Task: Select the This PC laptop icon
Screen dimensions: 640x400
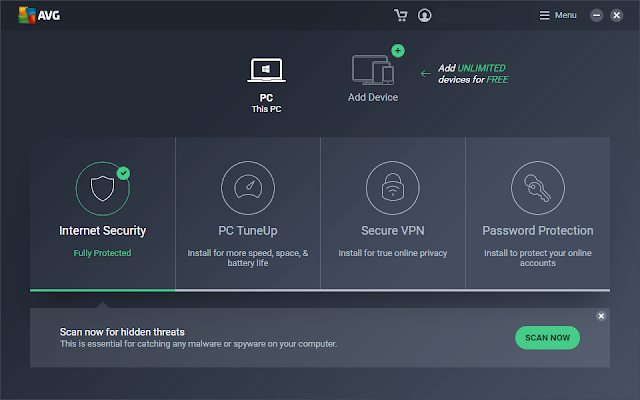Action: tap(266, 70)
